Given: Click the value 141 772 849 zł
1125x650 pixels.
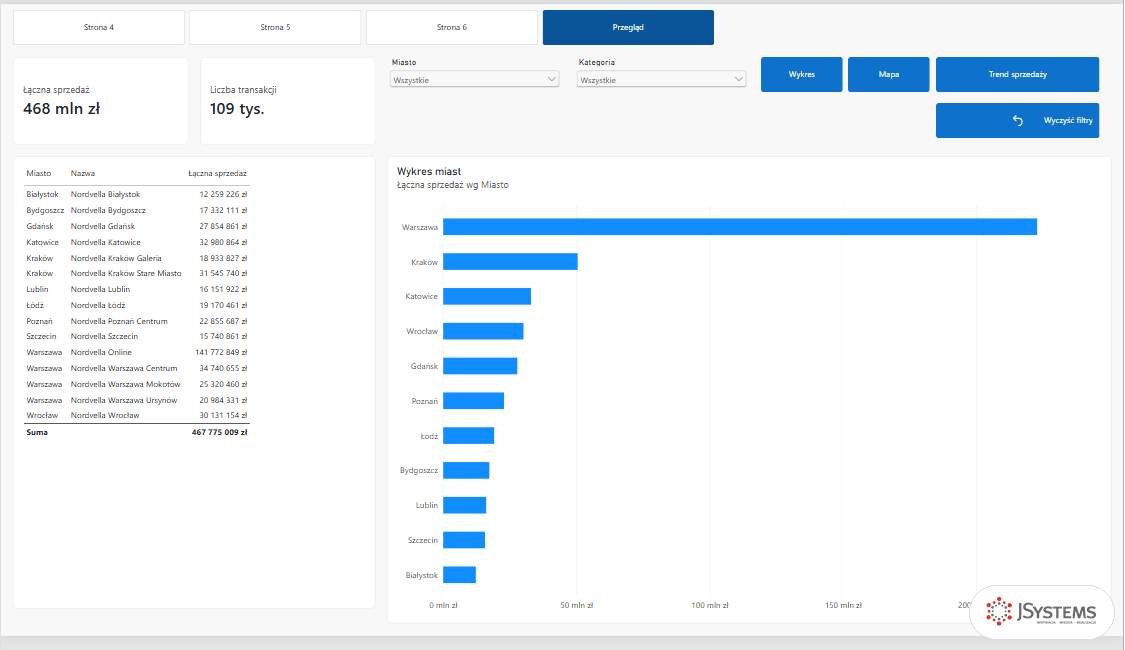Looking at the screenshot, I should click(221, 352).
